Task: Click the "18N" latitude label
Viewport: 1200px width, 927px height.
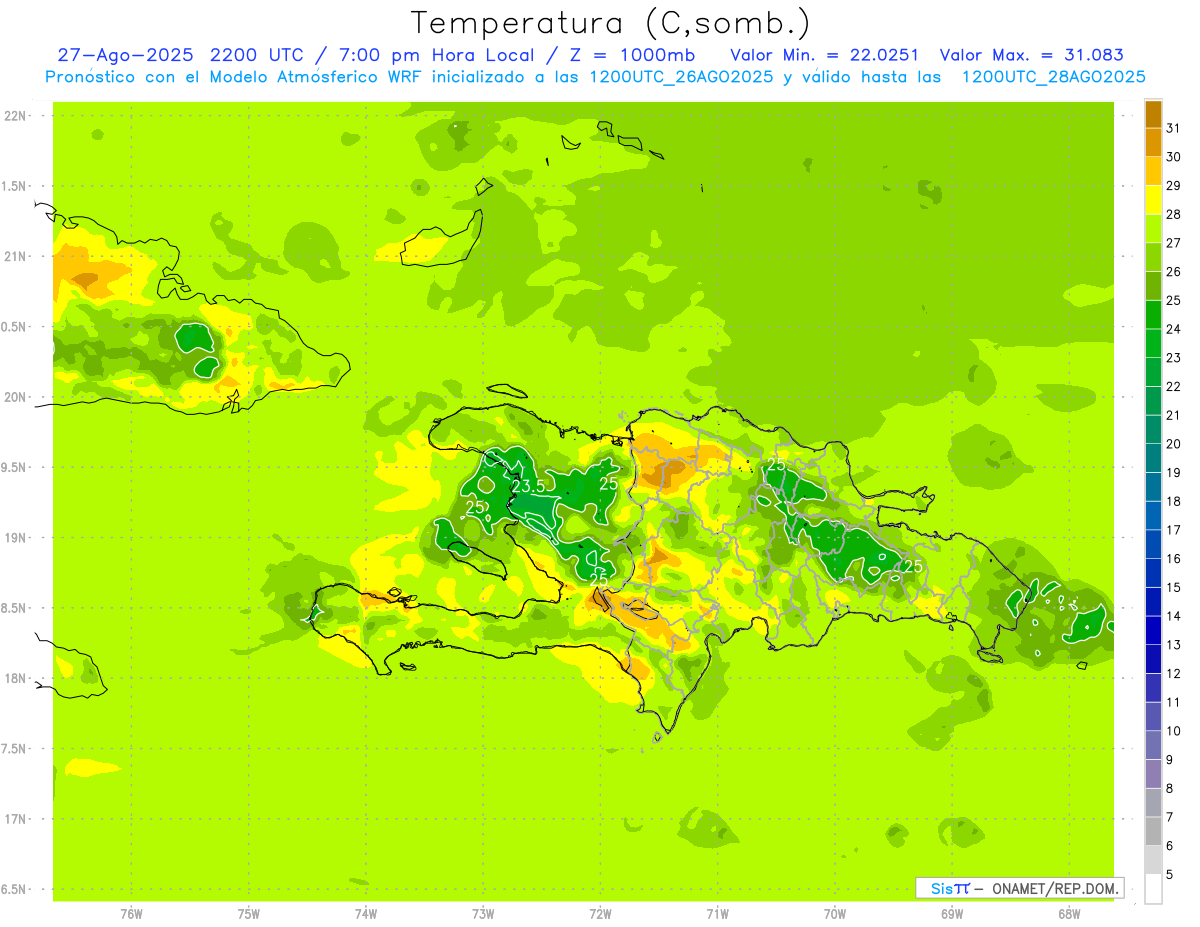Action: point(15,678)
